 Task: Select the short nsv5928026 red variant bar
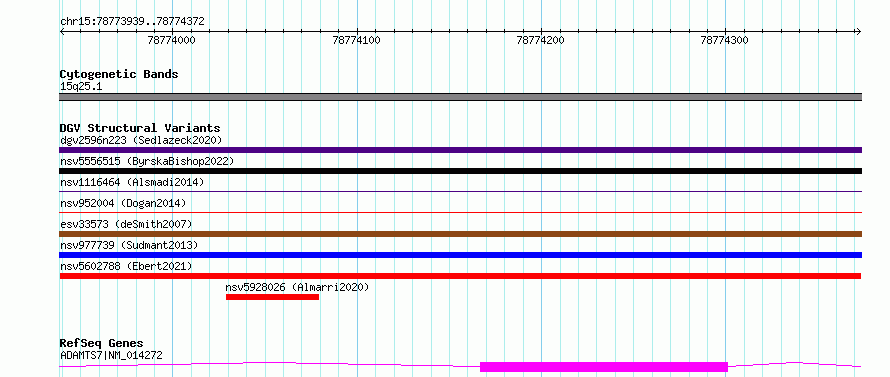coord(272,297)
